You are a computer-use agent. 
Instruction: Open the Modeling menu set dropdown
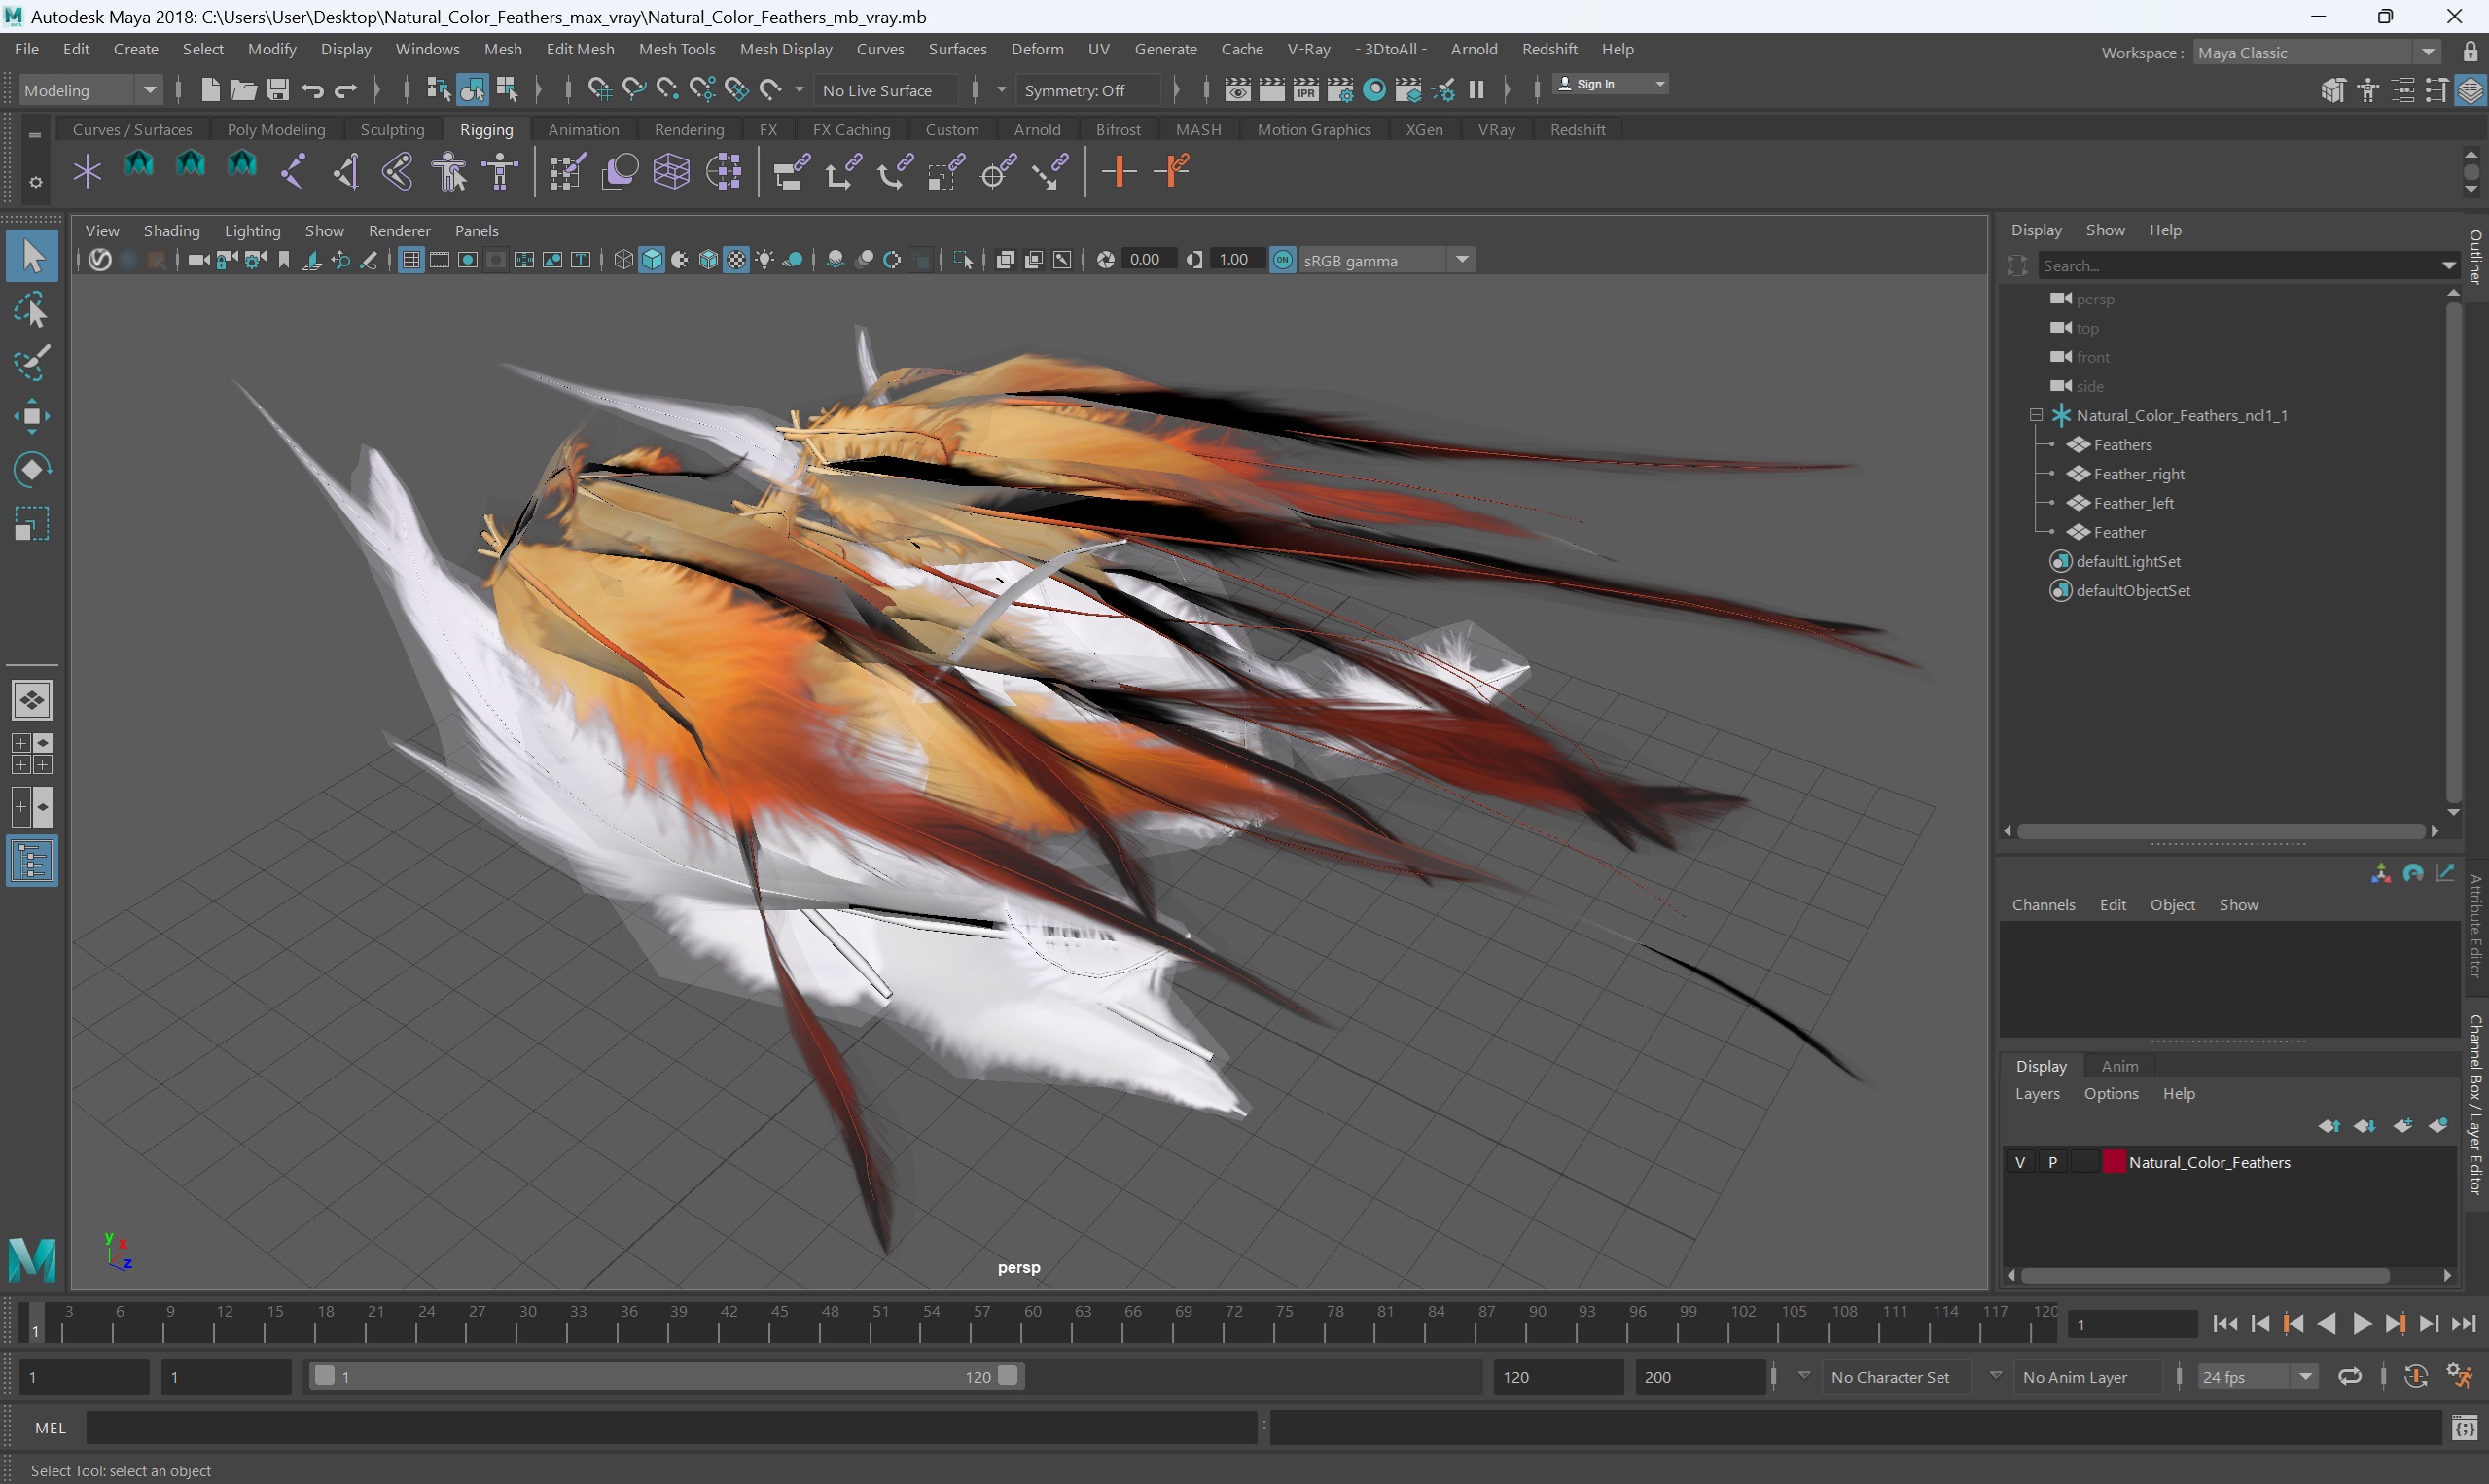90,90
